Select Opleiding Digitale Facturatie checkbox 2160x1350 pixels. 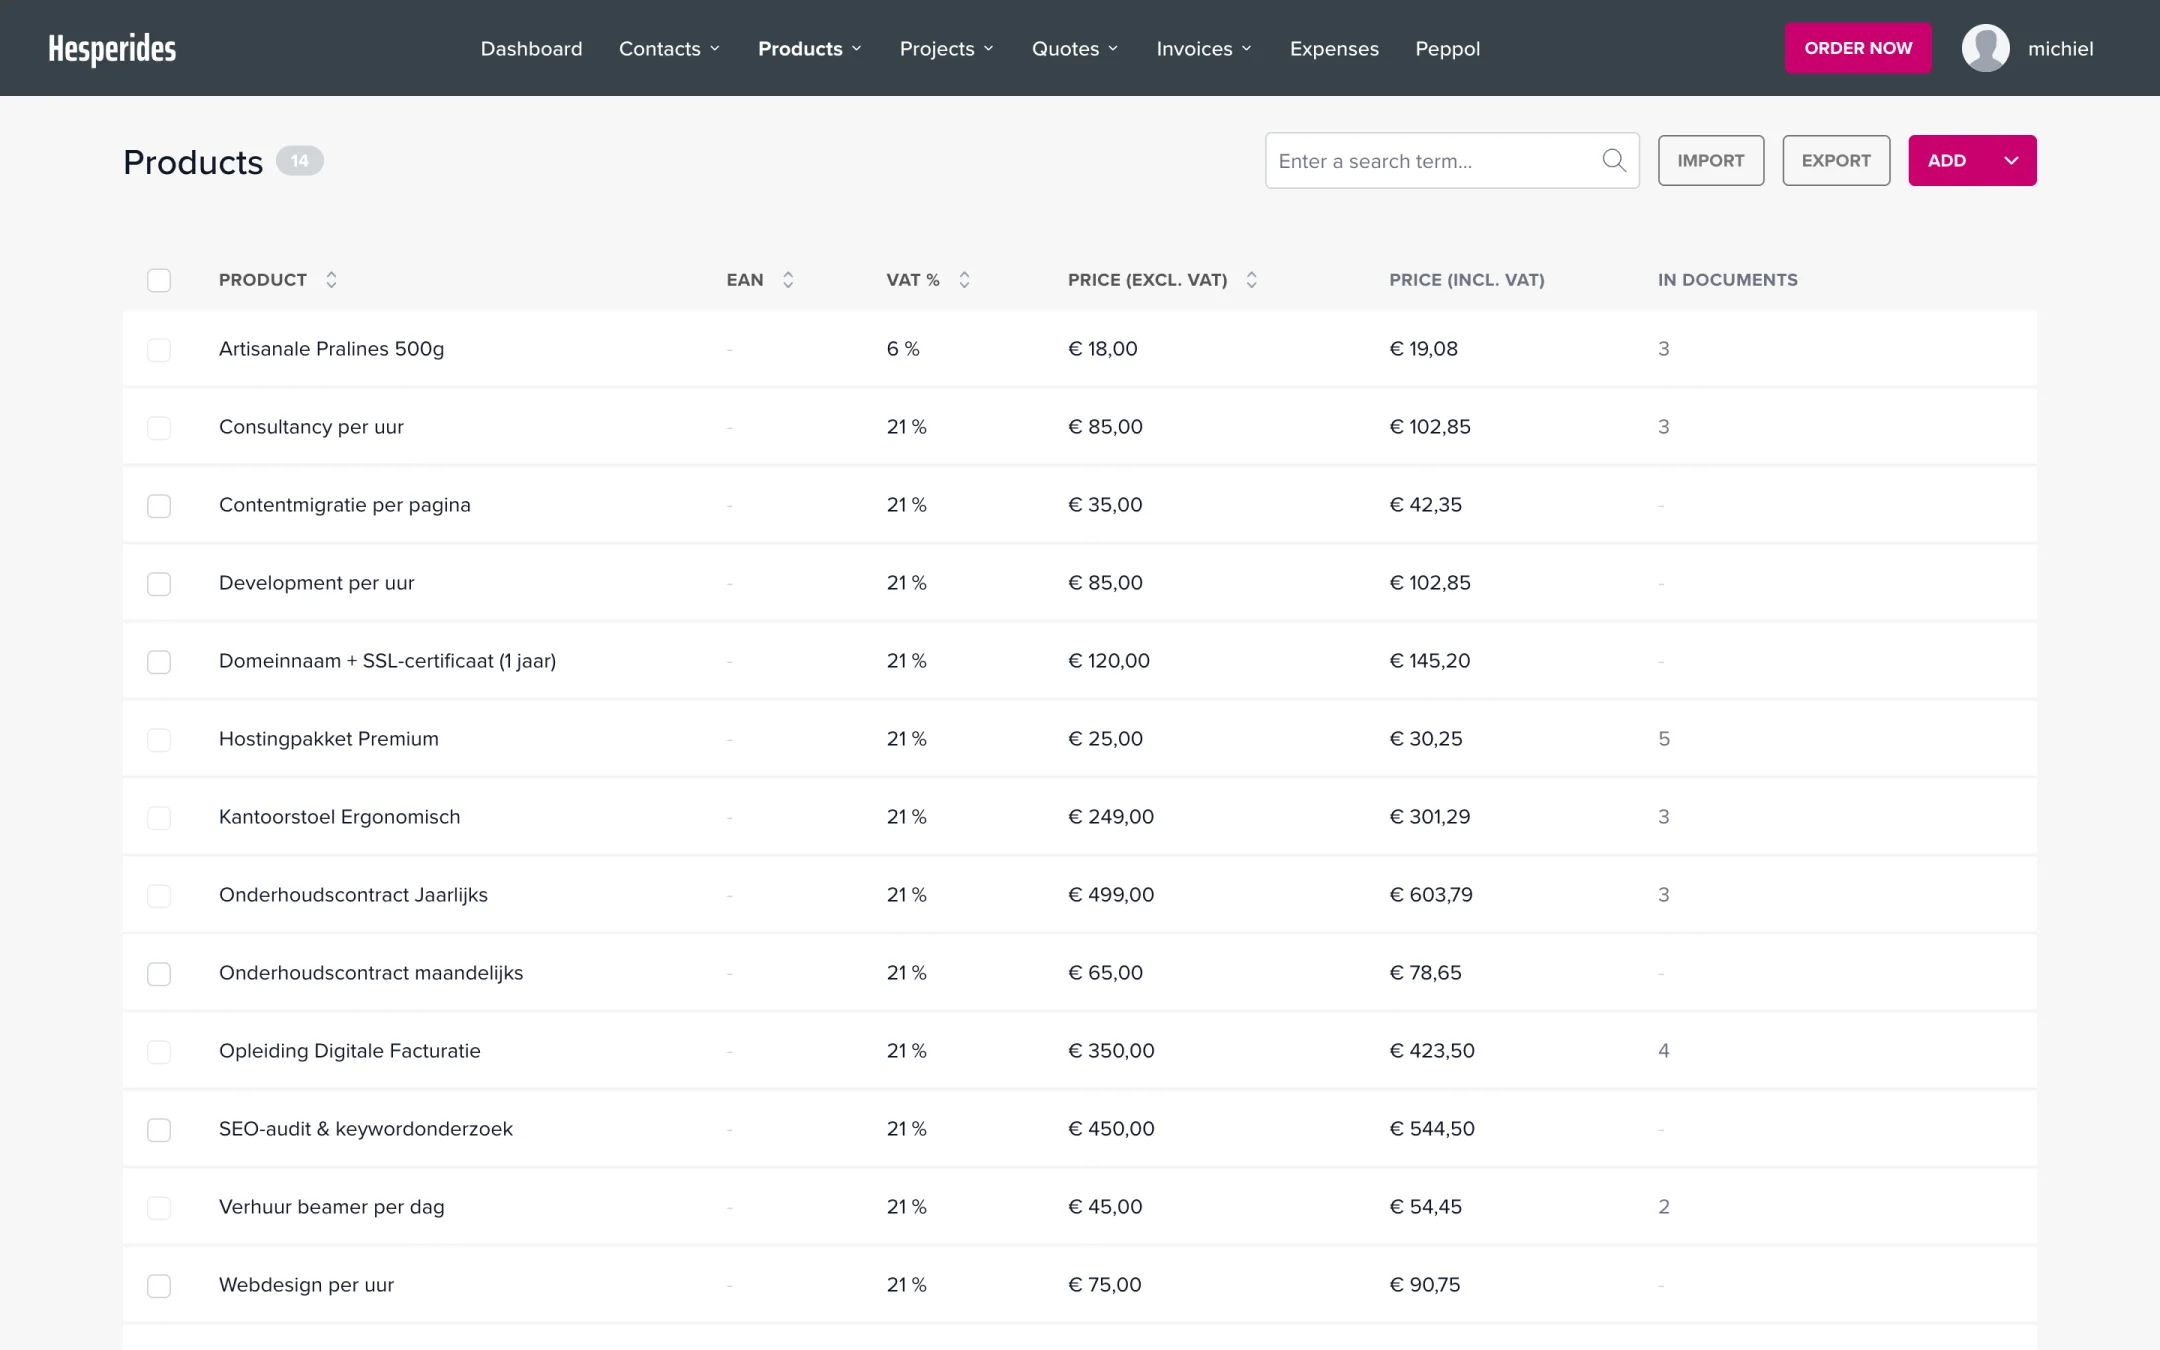(x=159, y=1051)
